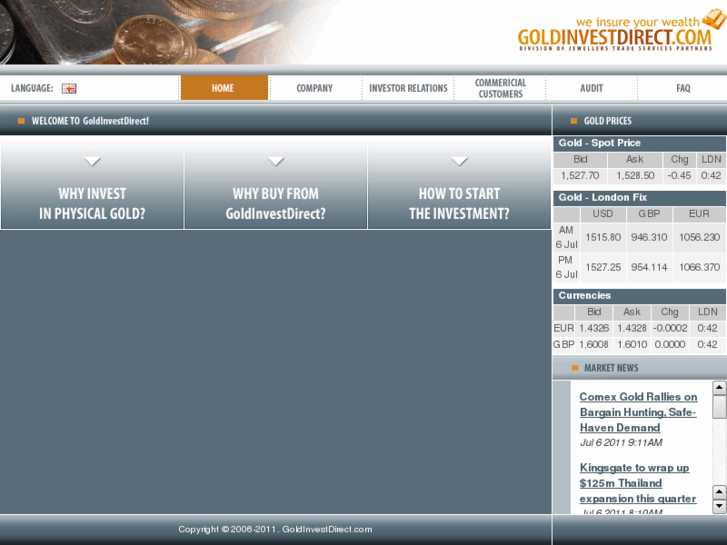The width and height of the screenshot is (727, 545).
Task: Open Kingsgate Thailand expansion news link
Action: coord(638,483)
